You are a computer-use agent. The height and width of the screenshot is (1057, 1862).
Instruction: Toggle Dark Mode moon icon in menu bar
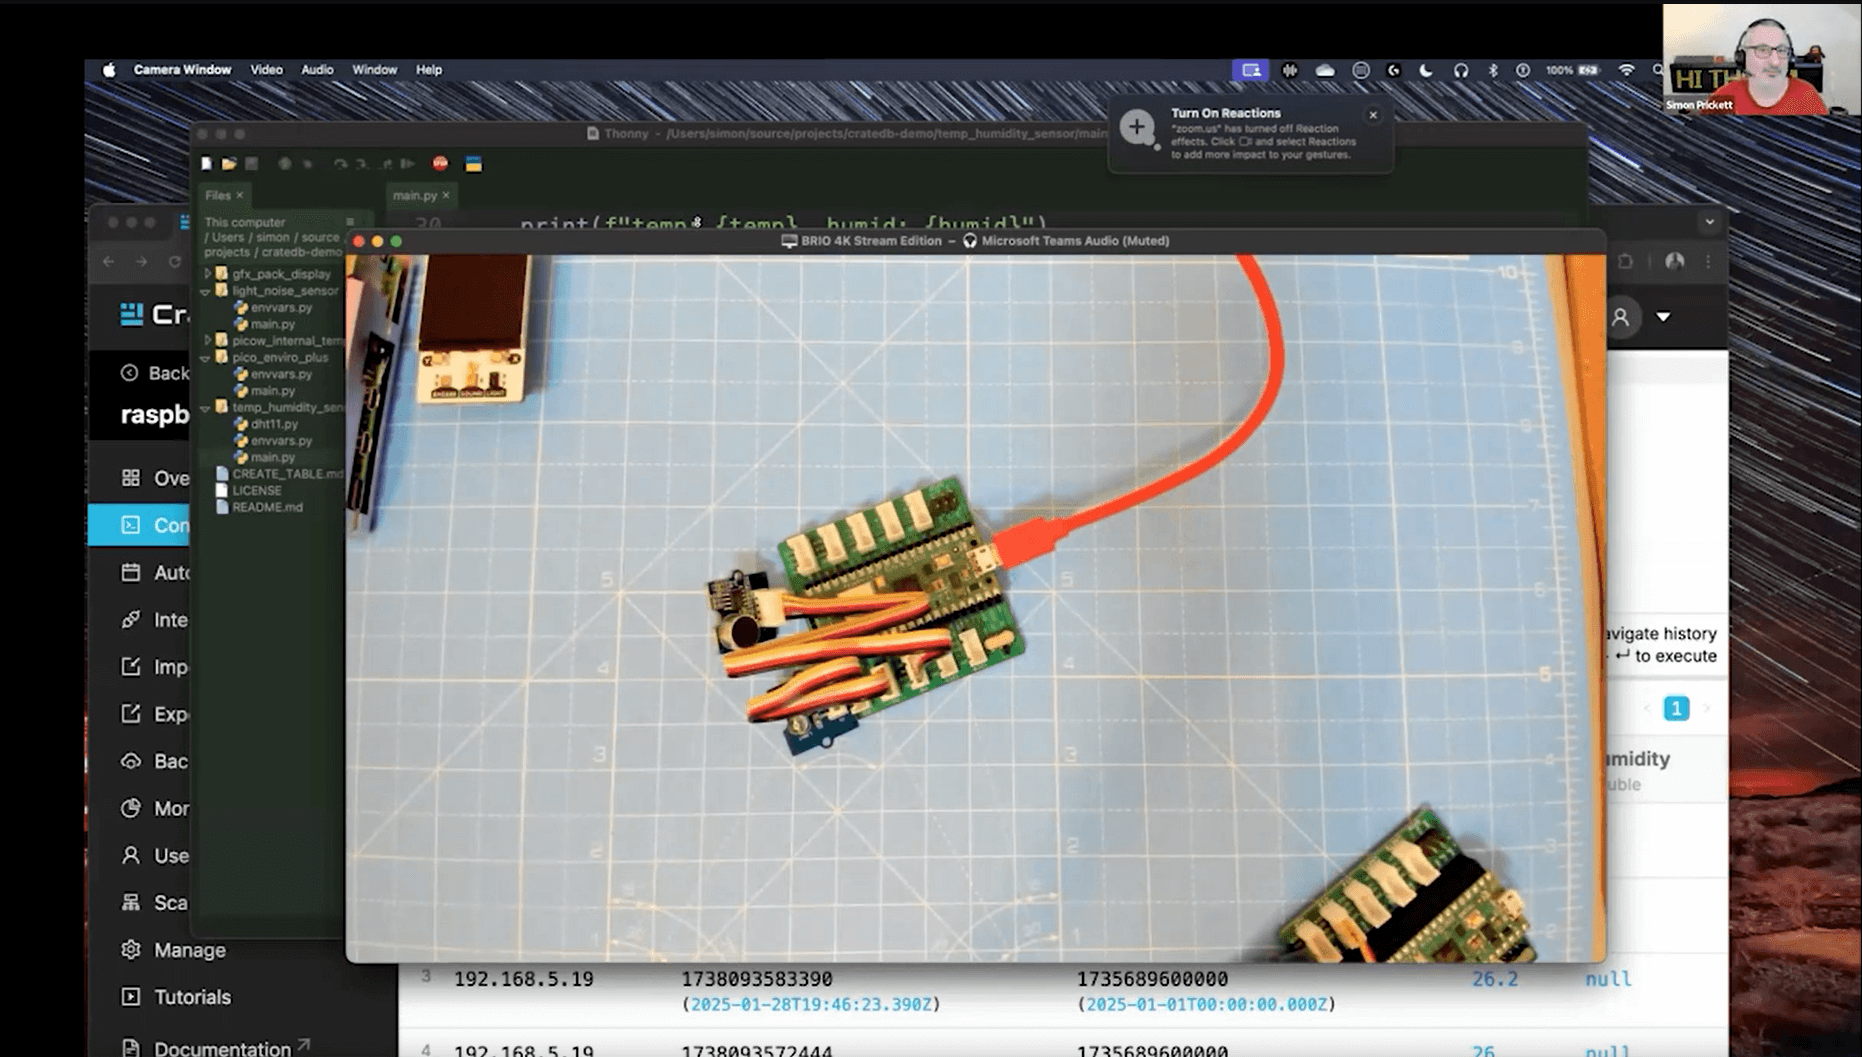1426,70
